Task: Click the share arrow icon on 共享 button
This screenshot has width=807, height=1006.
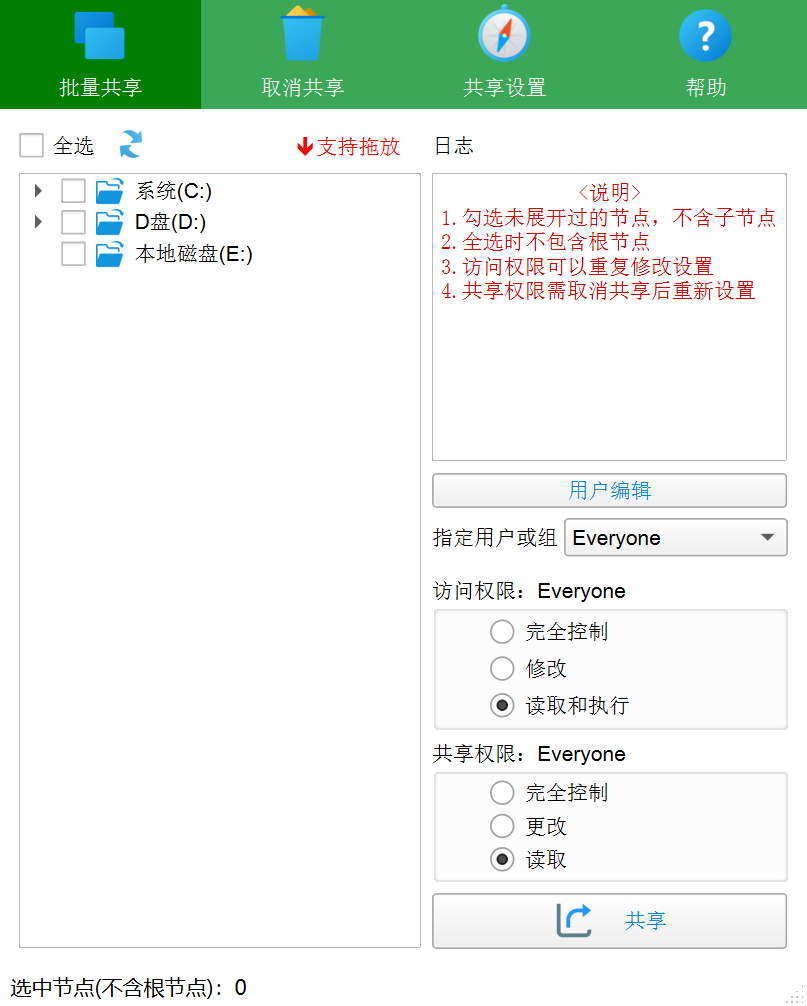Action: [x=573, y=920]
